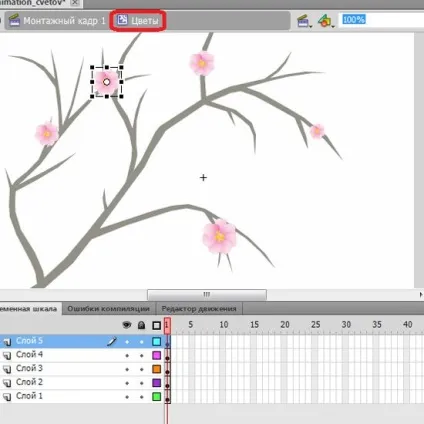Click magenta outline color swatch of Слой 4
Viewport: 424px width, 424px height.
157,355
